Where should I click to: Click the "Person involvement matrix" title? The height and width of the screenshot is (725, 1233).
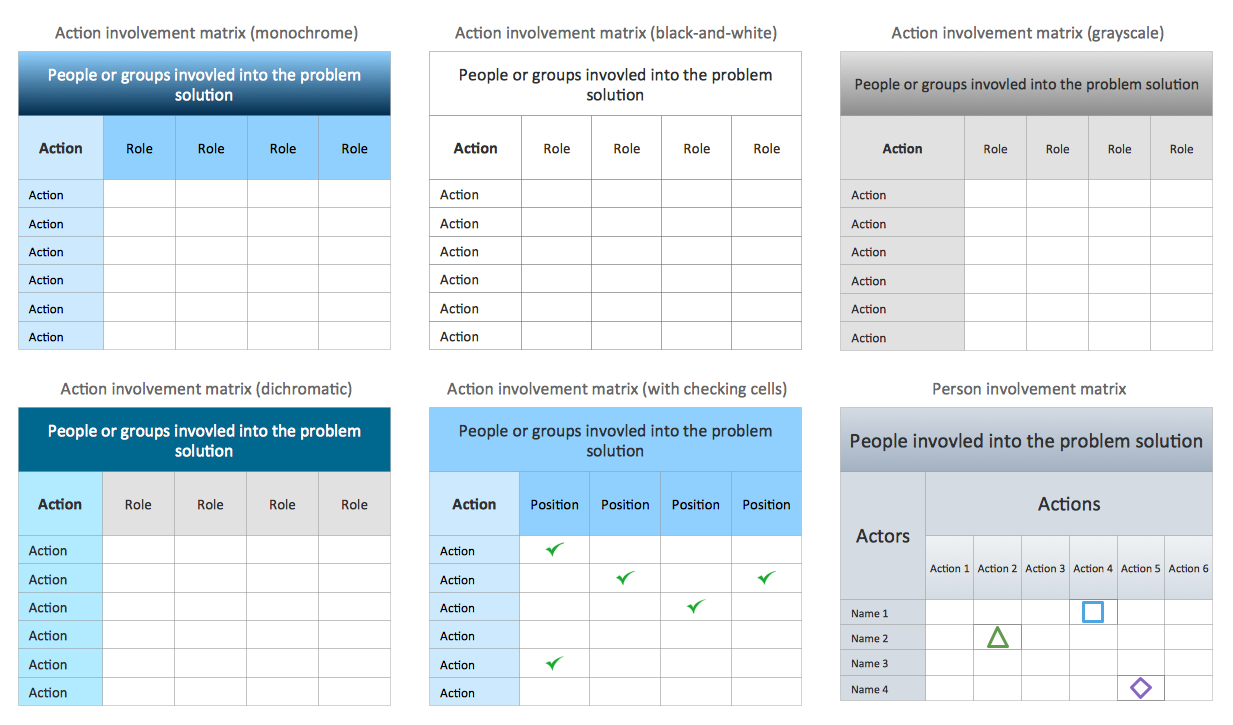point(1029,389)
